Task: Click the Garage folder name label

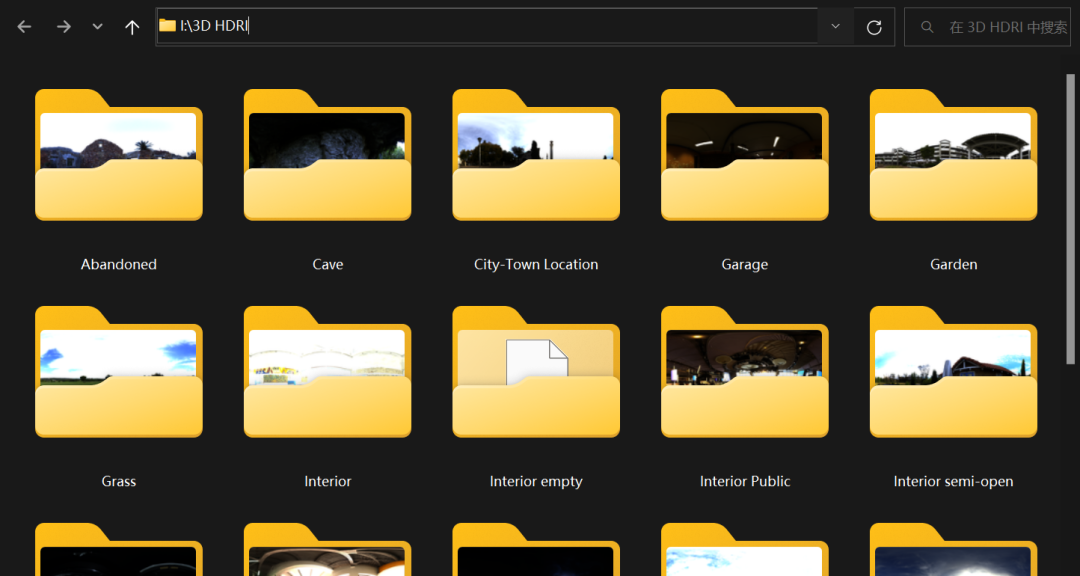Action: (745, 265)
